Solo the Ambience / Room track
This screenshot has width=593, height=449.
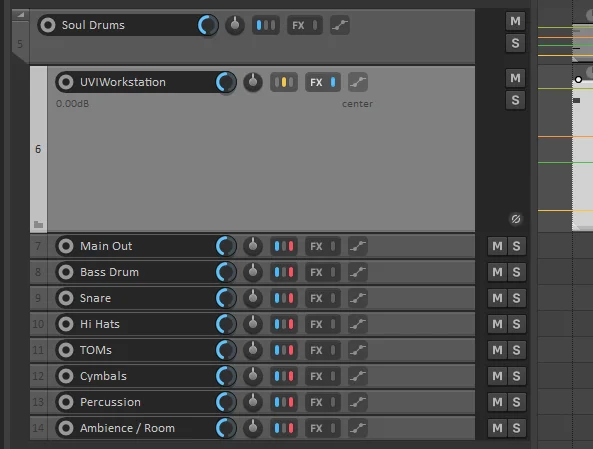pyautogui.click(x=517, y=428)
